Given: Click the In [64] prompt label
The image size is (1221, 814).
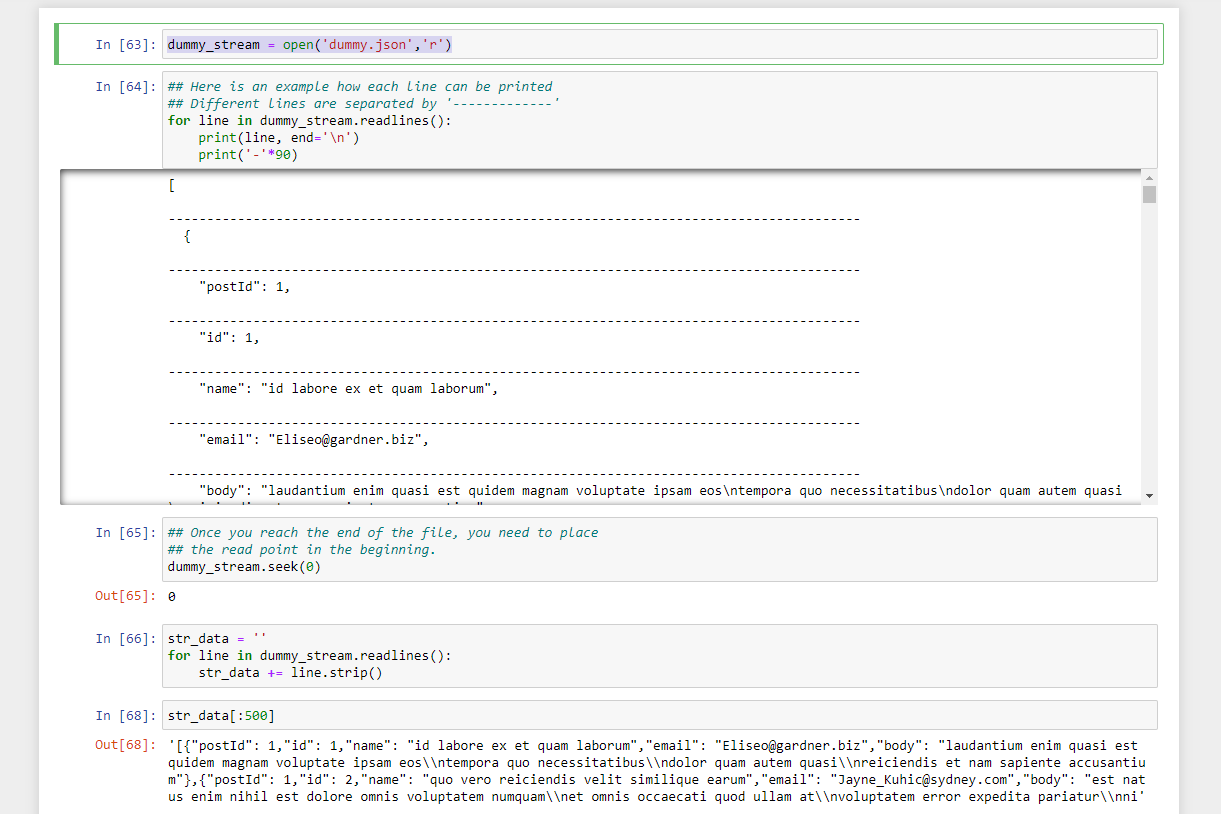Looking at the screenshot, I should [x=126, y=86].
